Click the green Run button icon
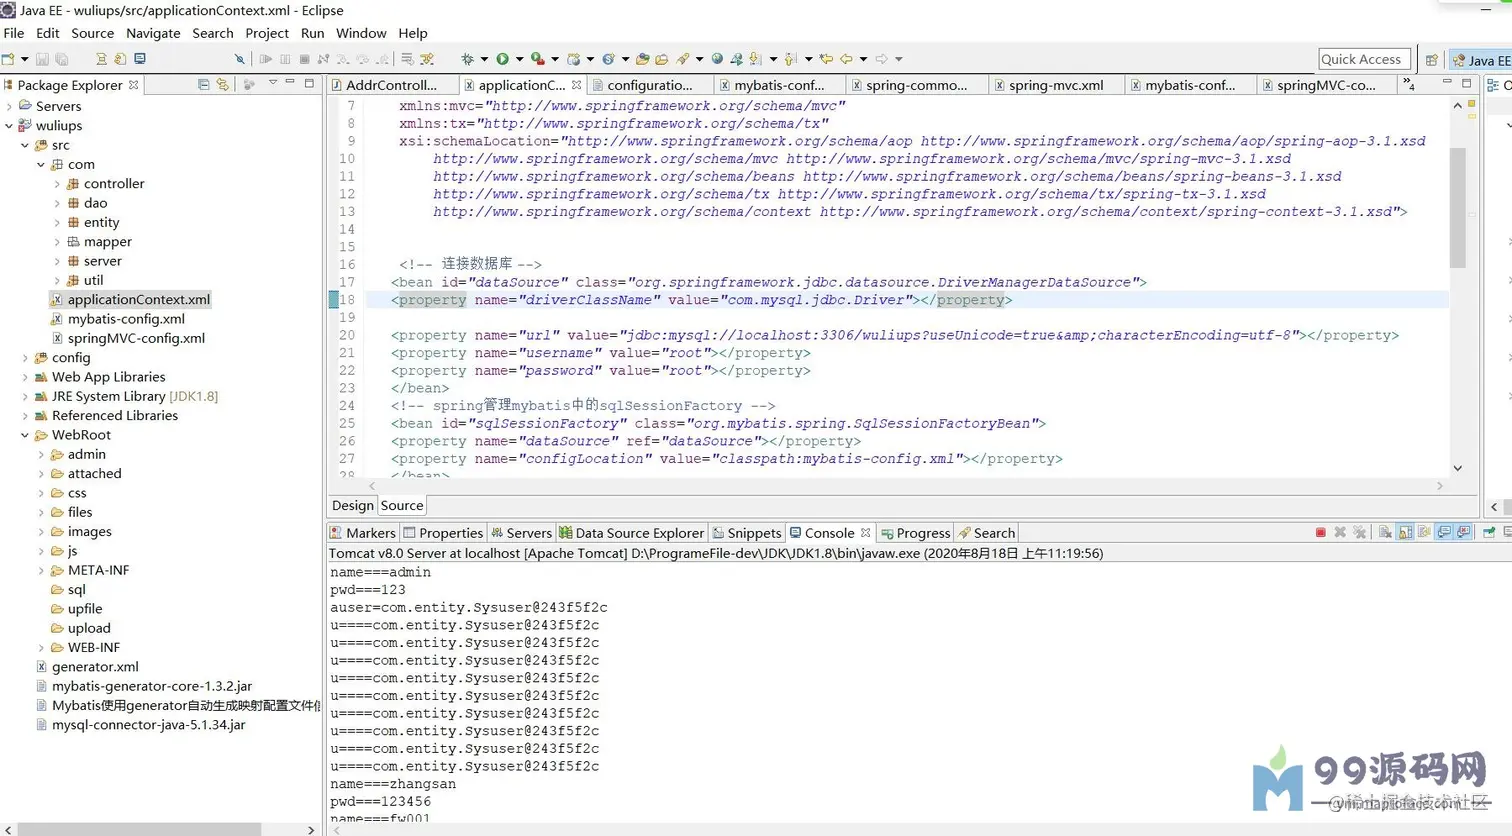 point(502,59)
